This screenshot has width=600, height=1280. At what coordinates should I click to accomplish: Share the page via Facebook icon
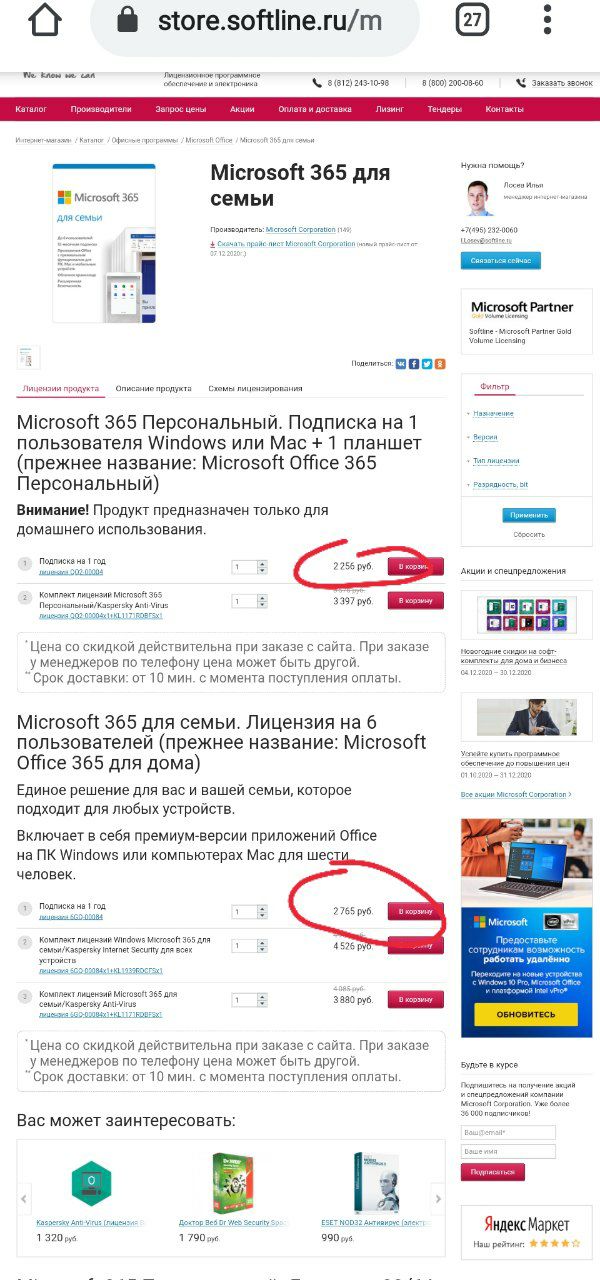point(414,364)
